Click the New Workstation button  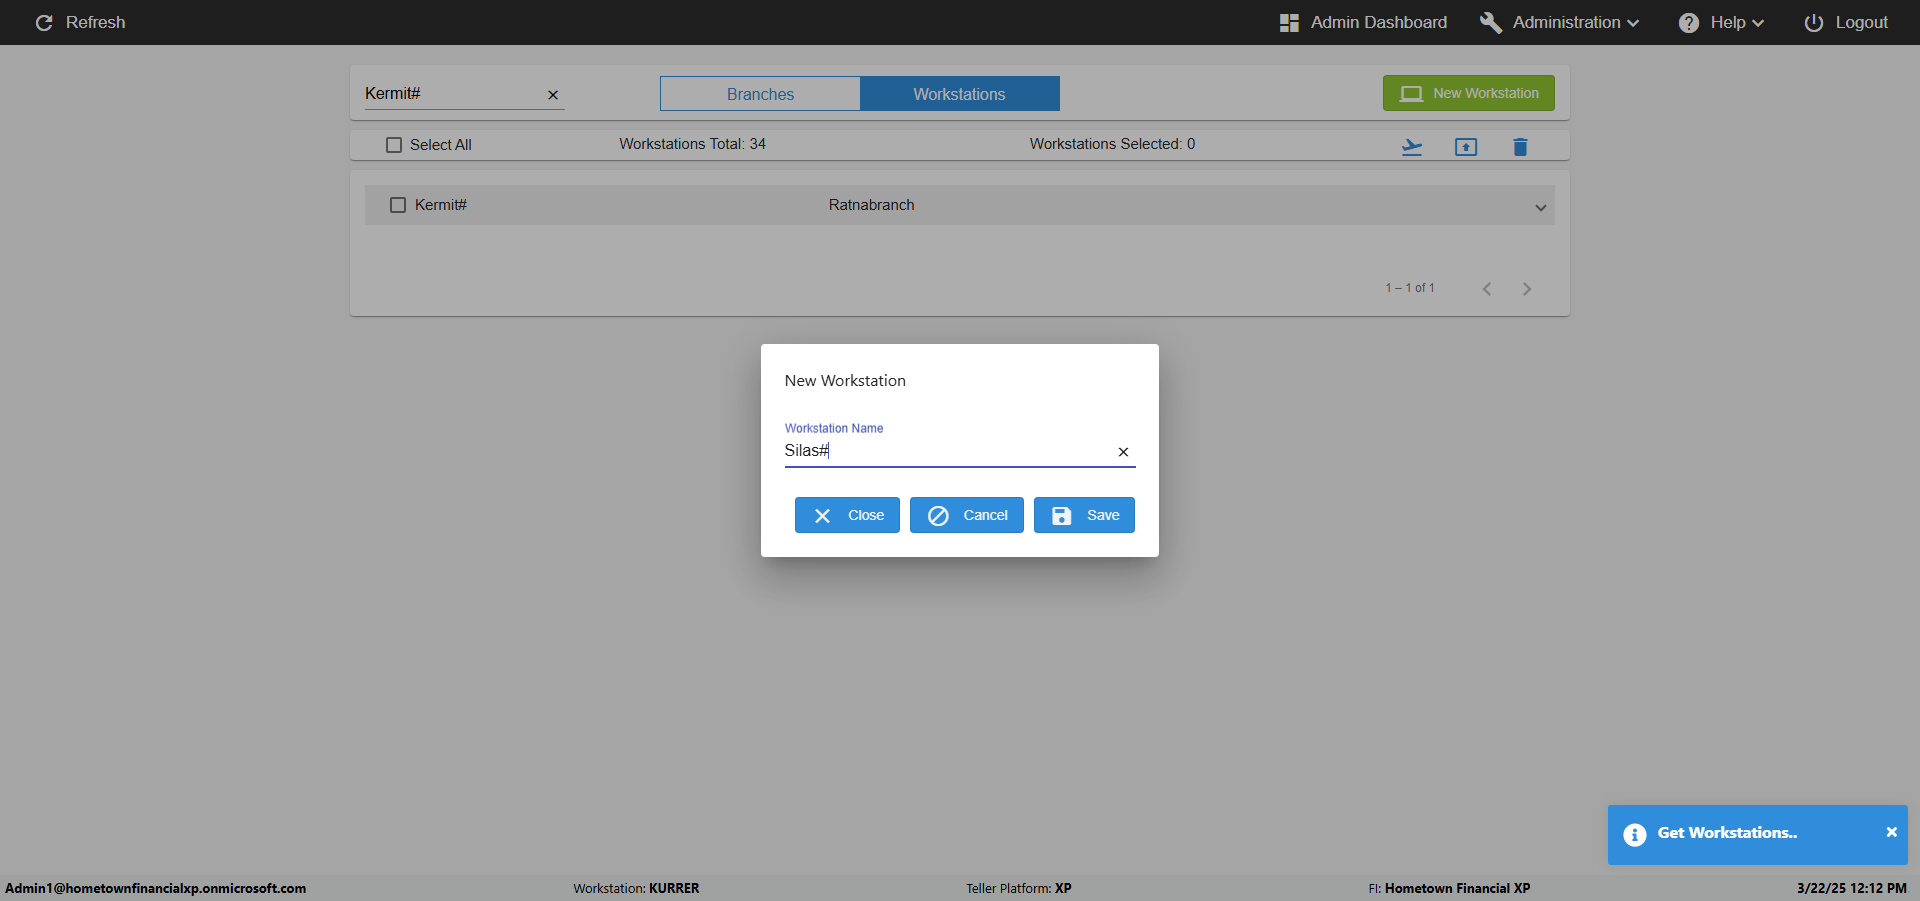coord(1469,93)
